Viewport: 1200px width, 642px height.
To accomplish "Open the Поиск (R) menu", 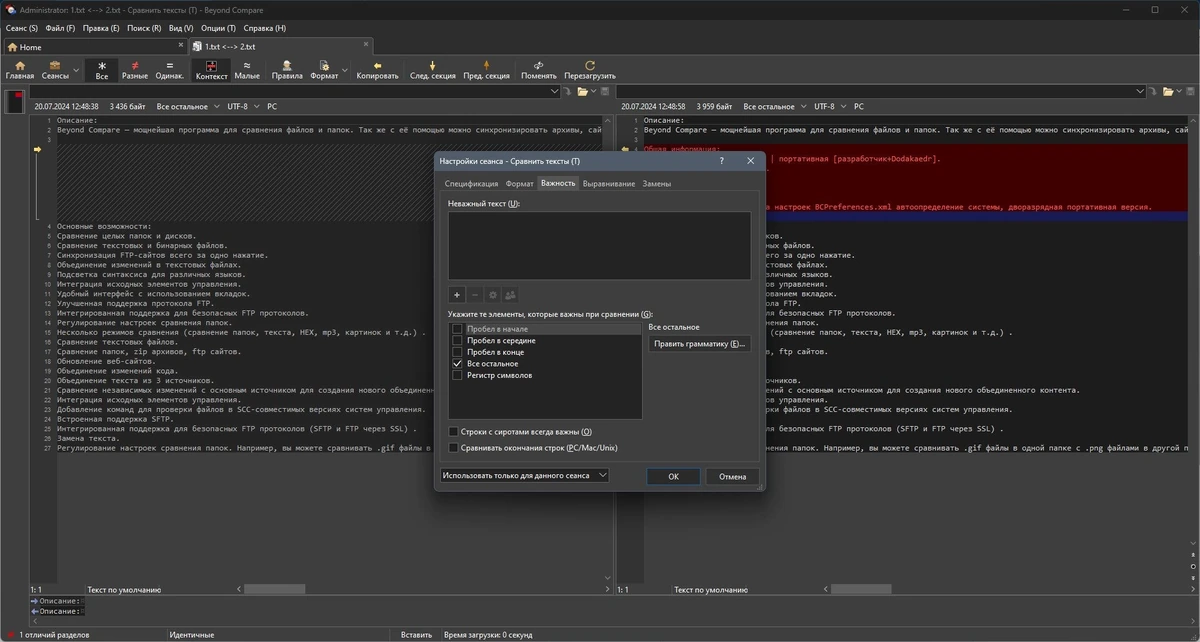I will point(144,28).
